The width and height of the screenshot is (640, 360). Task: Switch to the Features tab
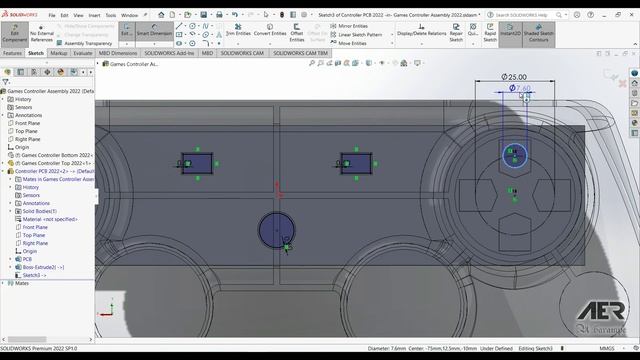coord(12,53)
